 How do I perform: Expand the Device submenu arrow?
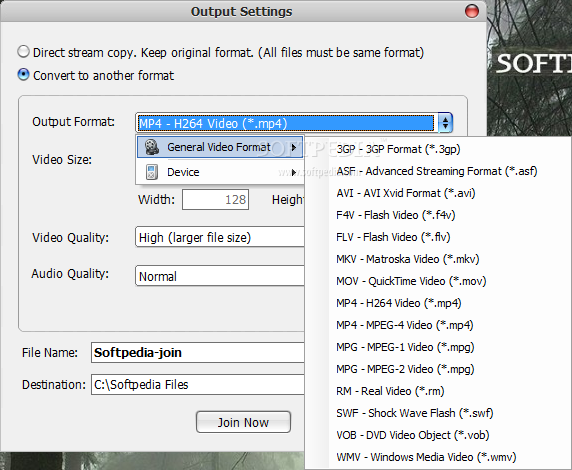pos(294,172)
